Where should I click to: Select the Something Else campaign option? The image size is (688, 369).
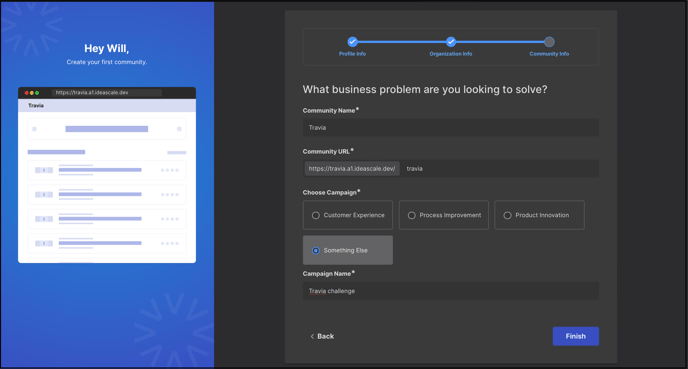click(x=348, y=250)
